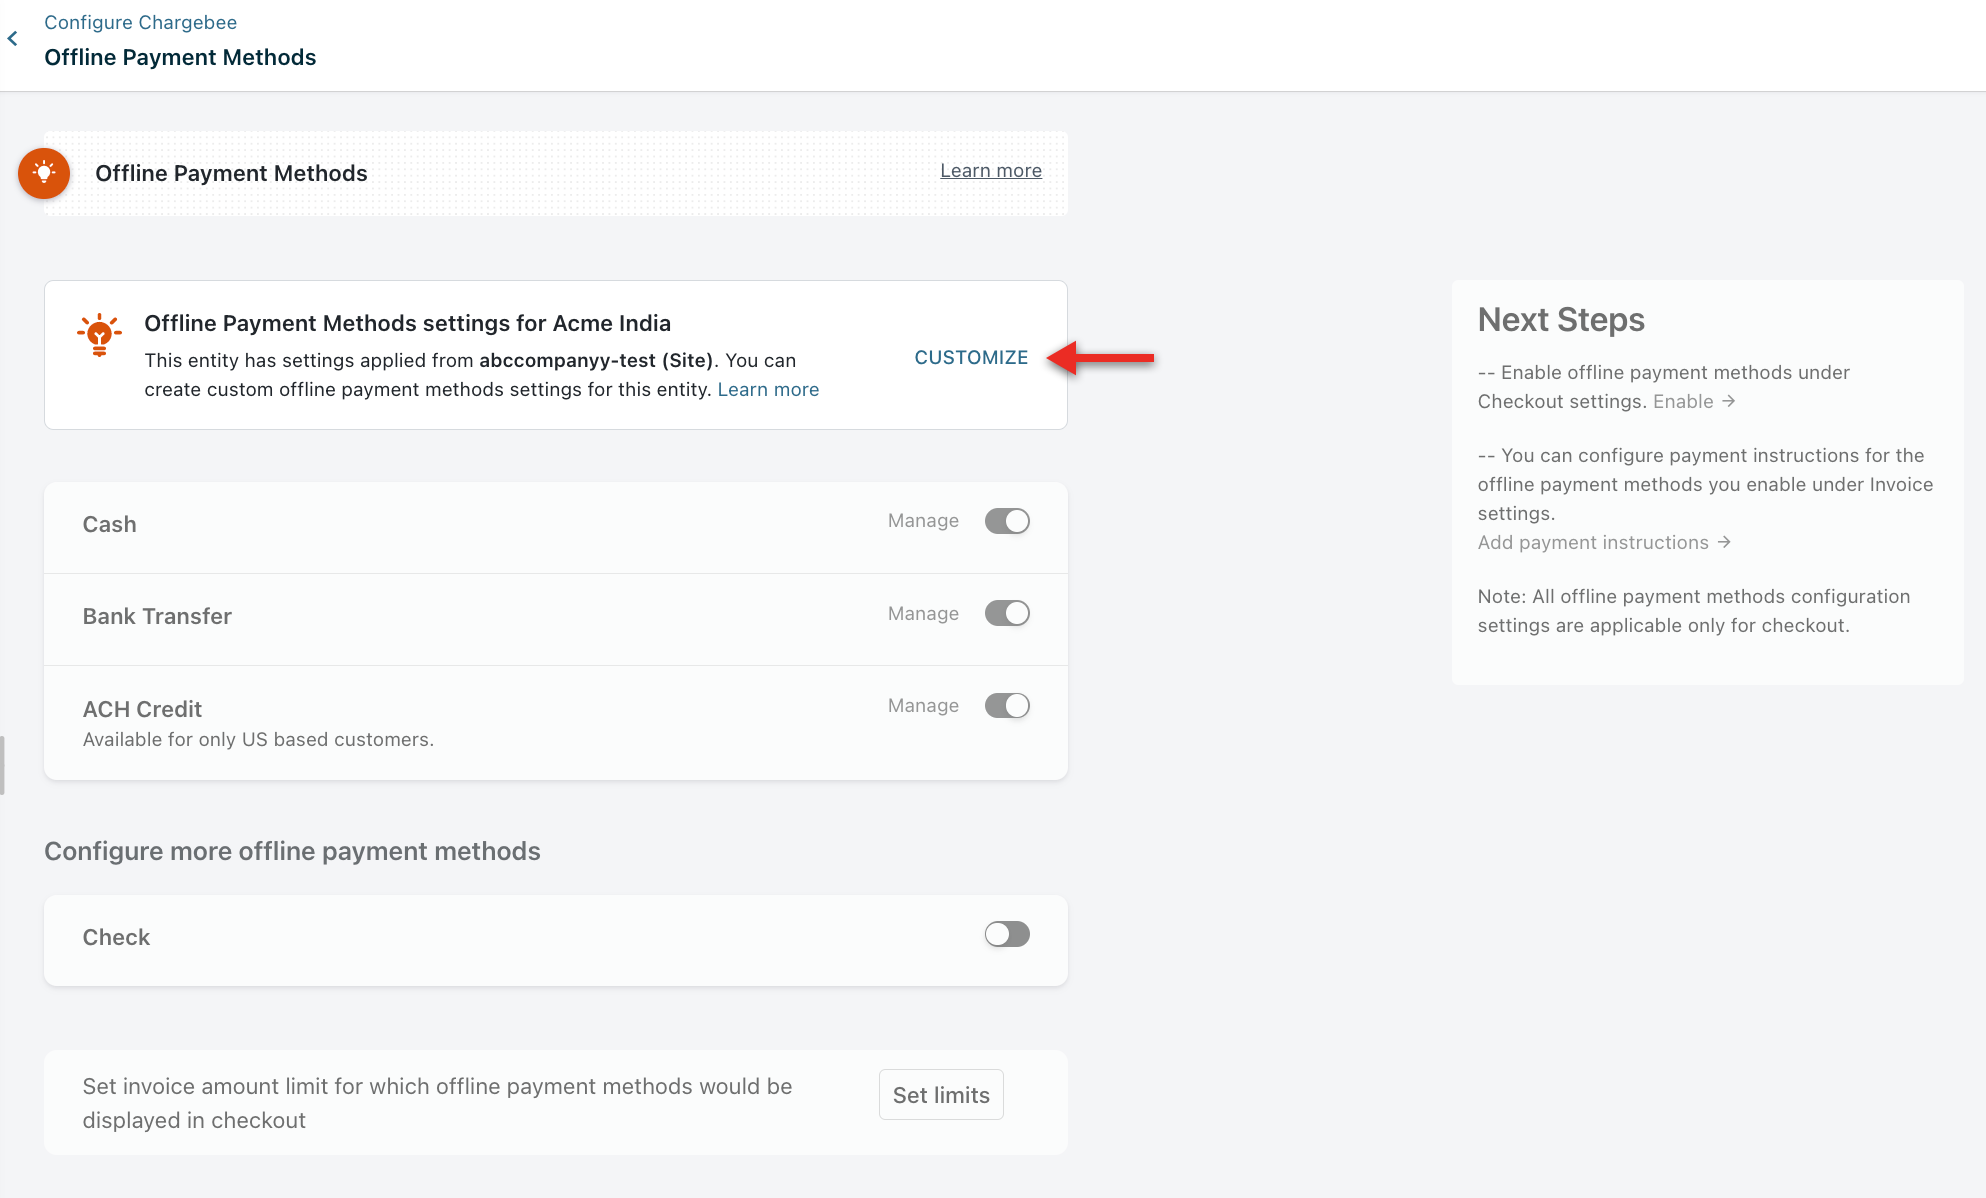Select the Check payment method row
Screen dimensions: 1986x1198
(x=116, y=938)
